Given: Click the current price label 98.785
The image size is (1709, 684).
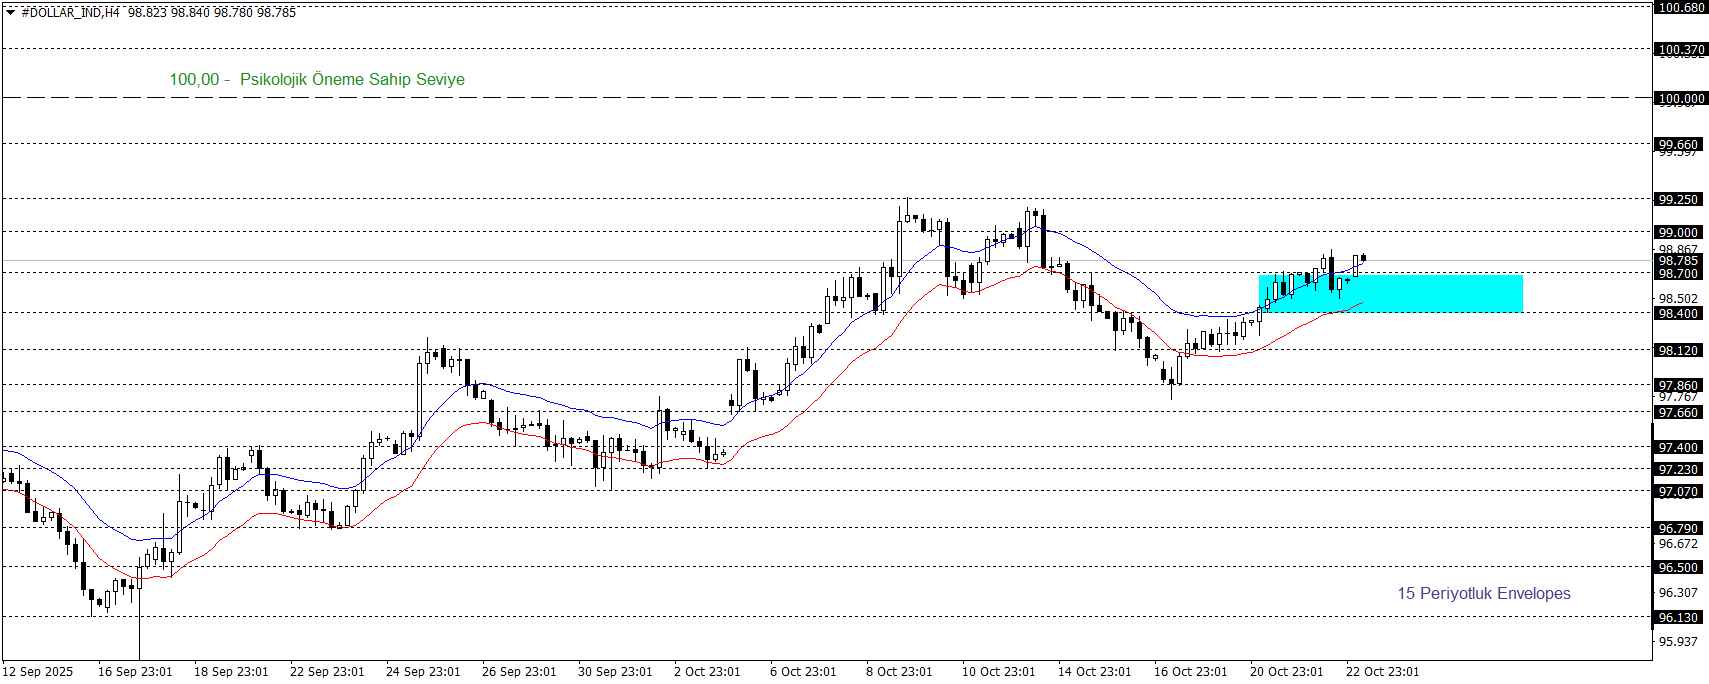Looking at the screenshot, I should (1678, 261).
